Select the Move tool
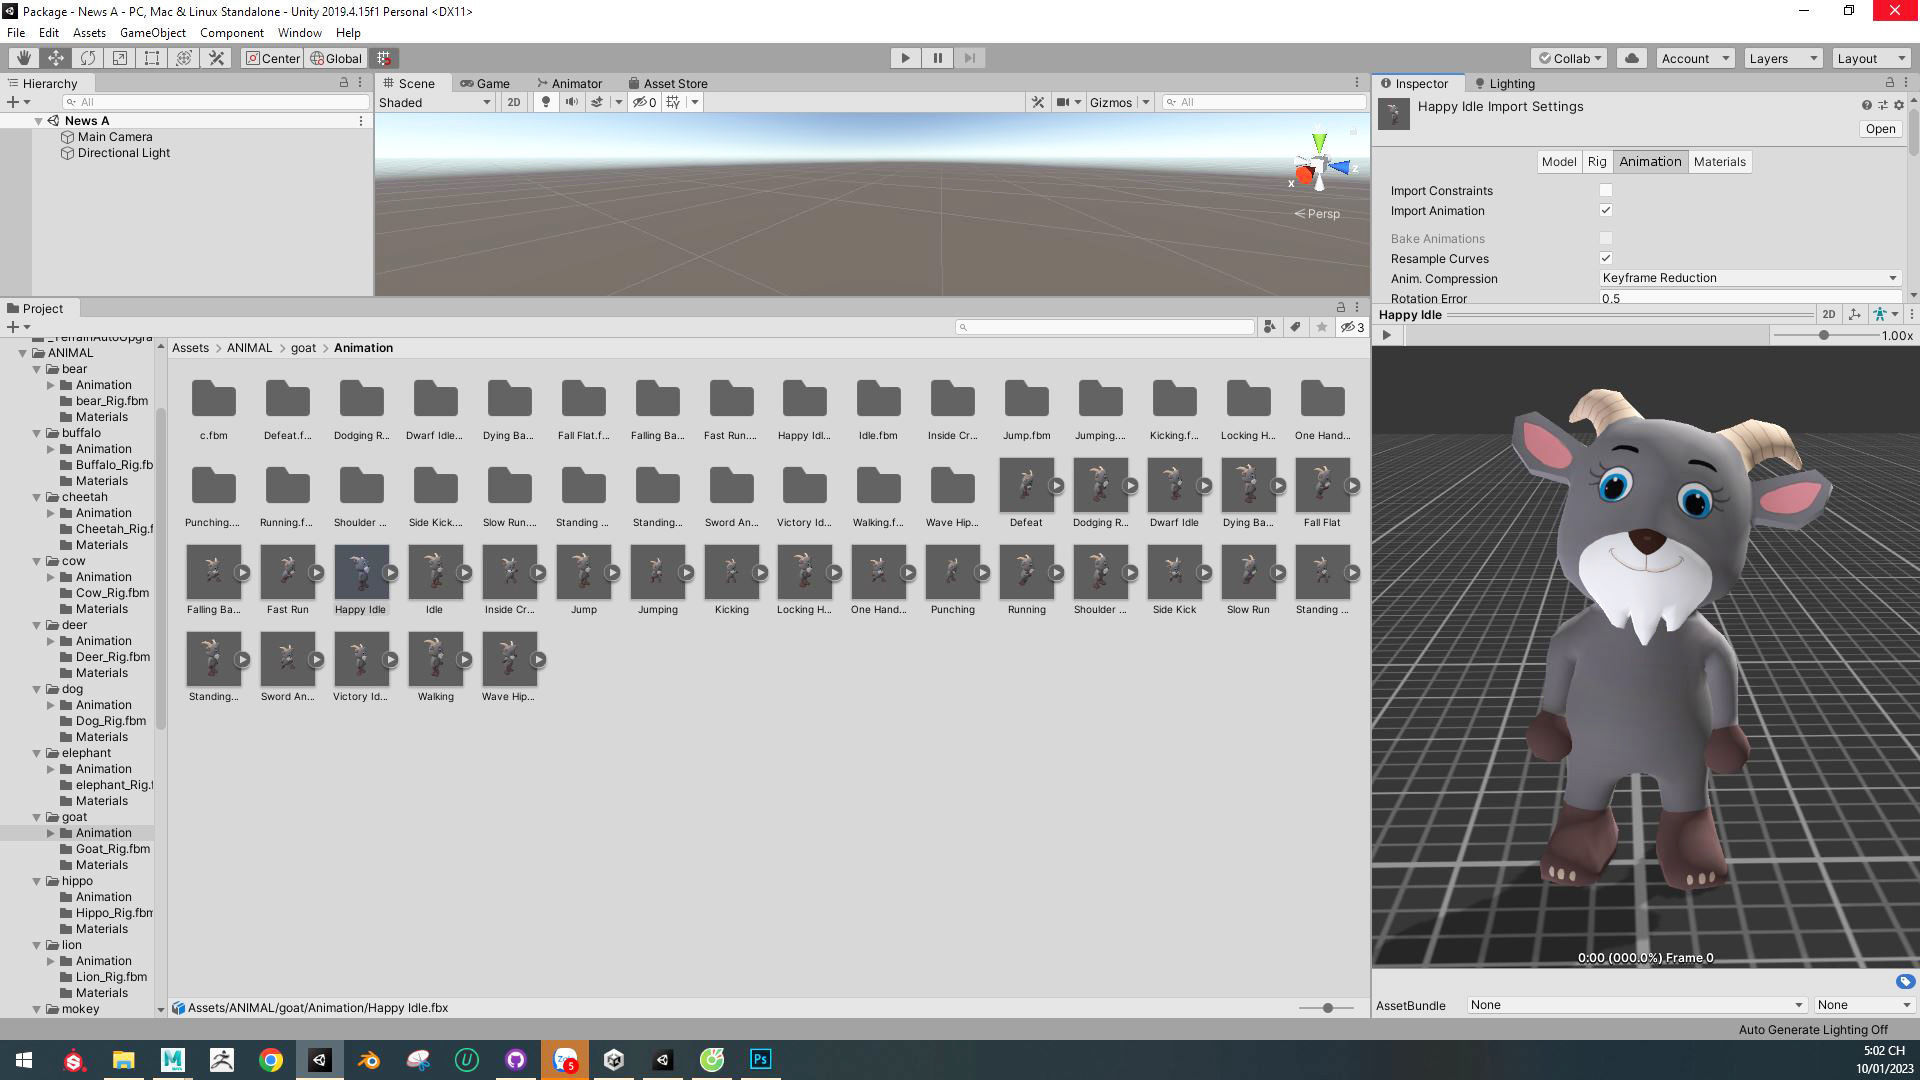This screenshot has height=1080, width=1920. click(x=56, y=58)
